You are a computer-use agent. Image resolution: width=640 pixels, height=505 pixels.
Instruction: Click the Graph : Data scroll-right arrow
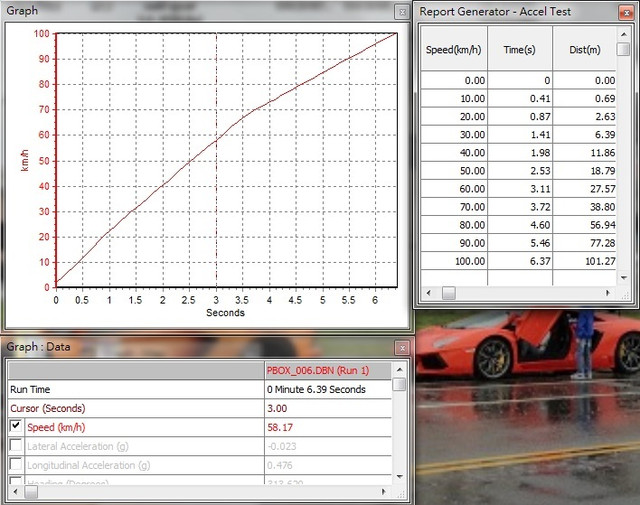384,492
